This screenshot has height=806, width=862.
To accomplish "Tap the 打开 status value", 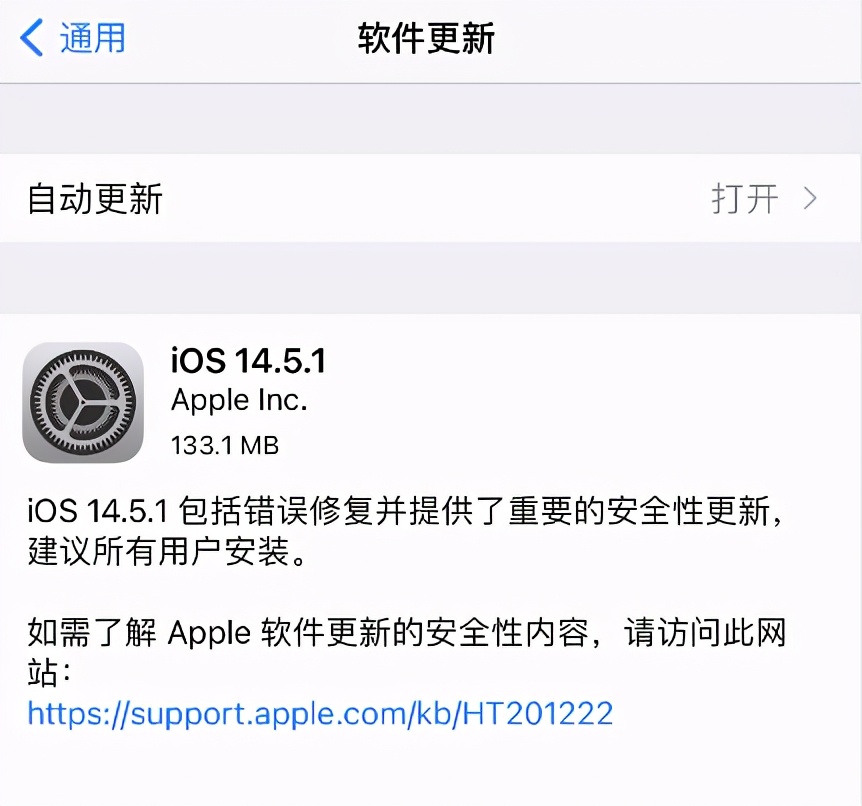I will (745, 198).
